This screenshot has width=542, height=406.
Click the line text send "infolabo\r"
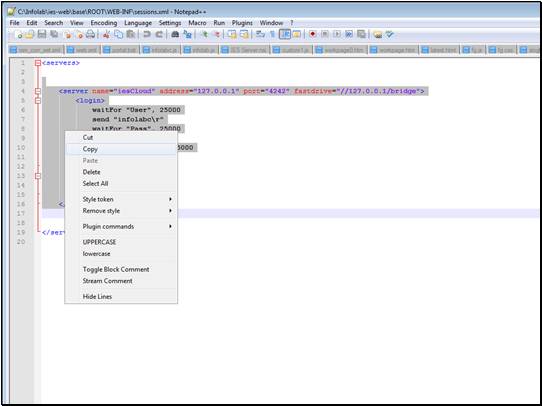[128, 120]
